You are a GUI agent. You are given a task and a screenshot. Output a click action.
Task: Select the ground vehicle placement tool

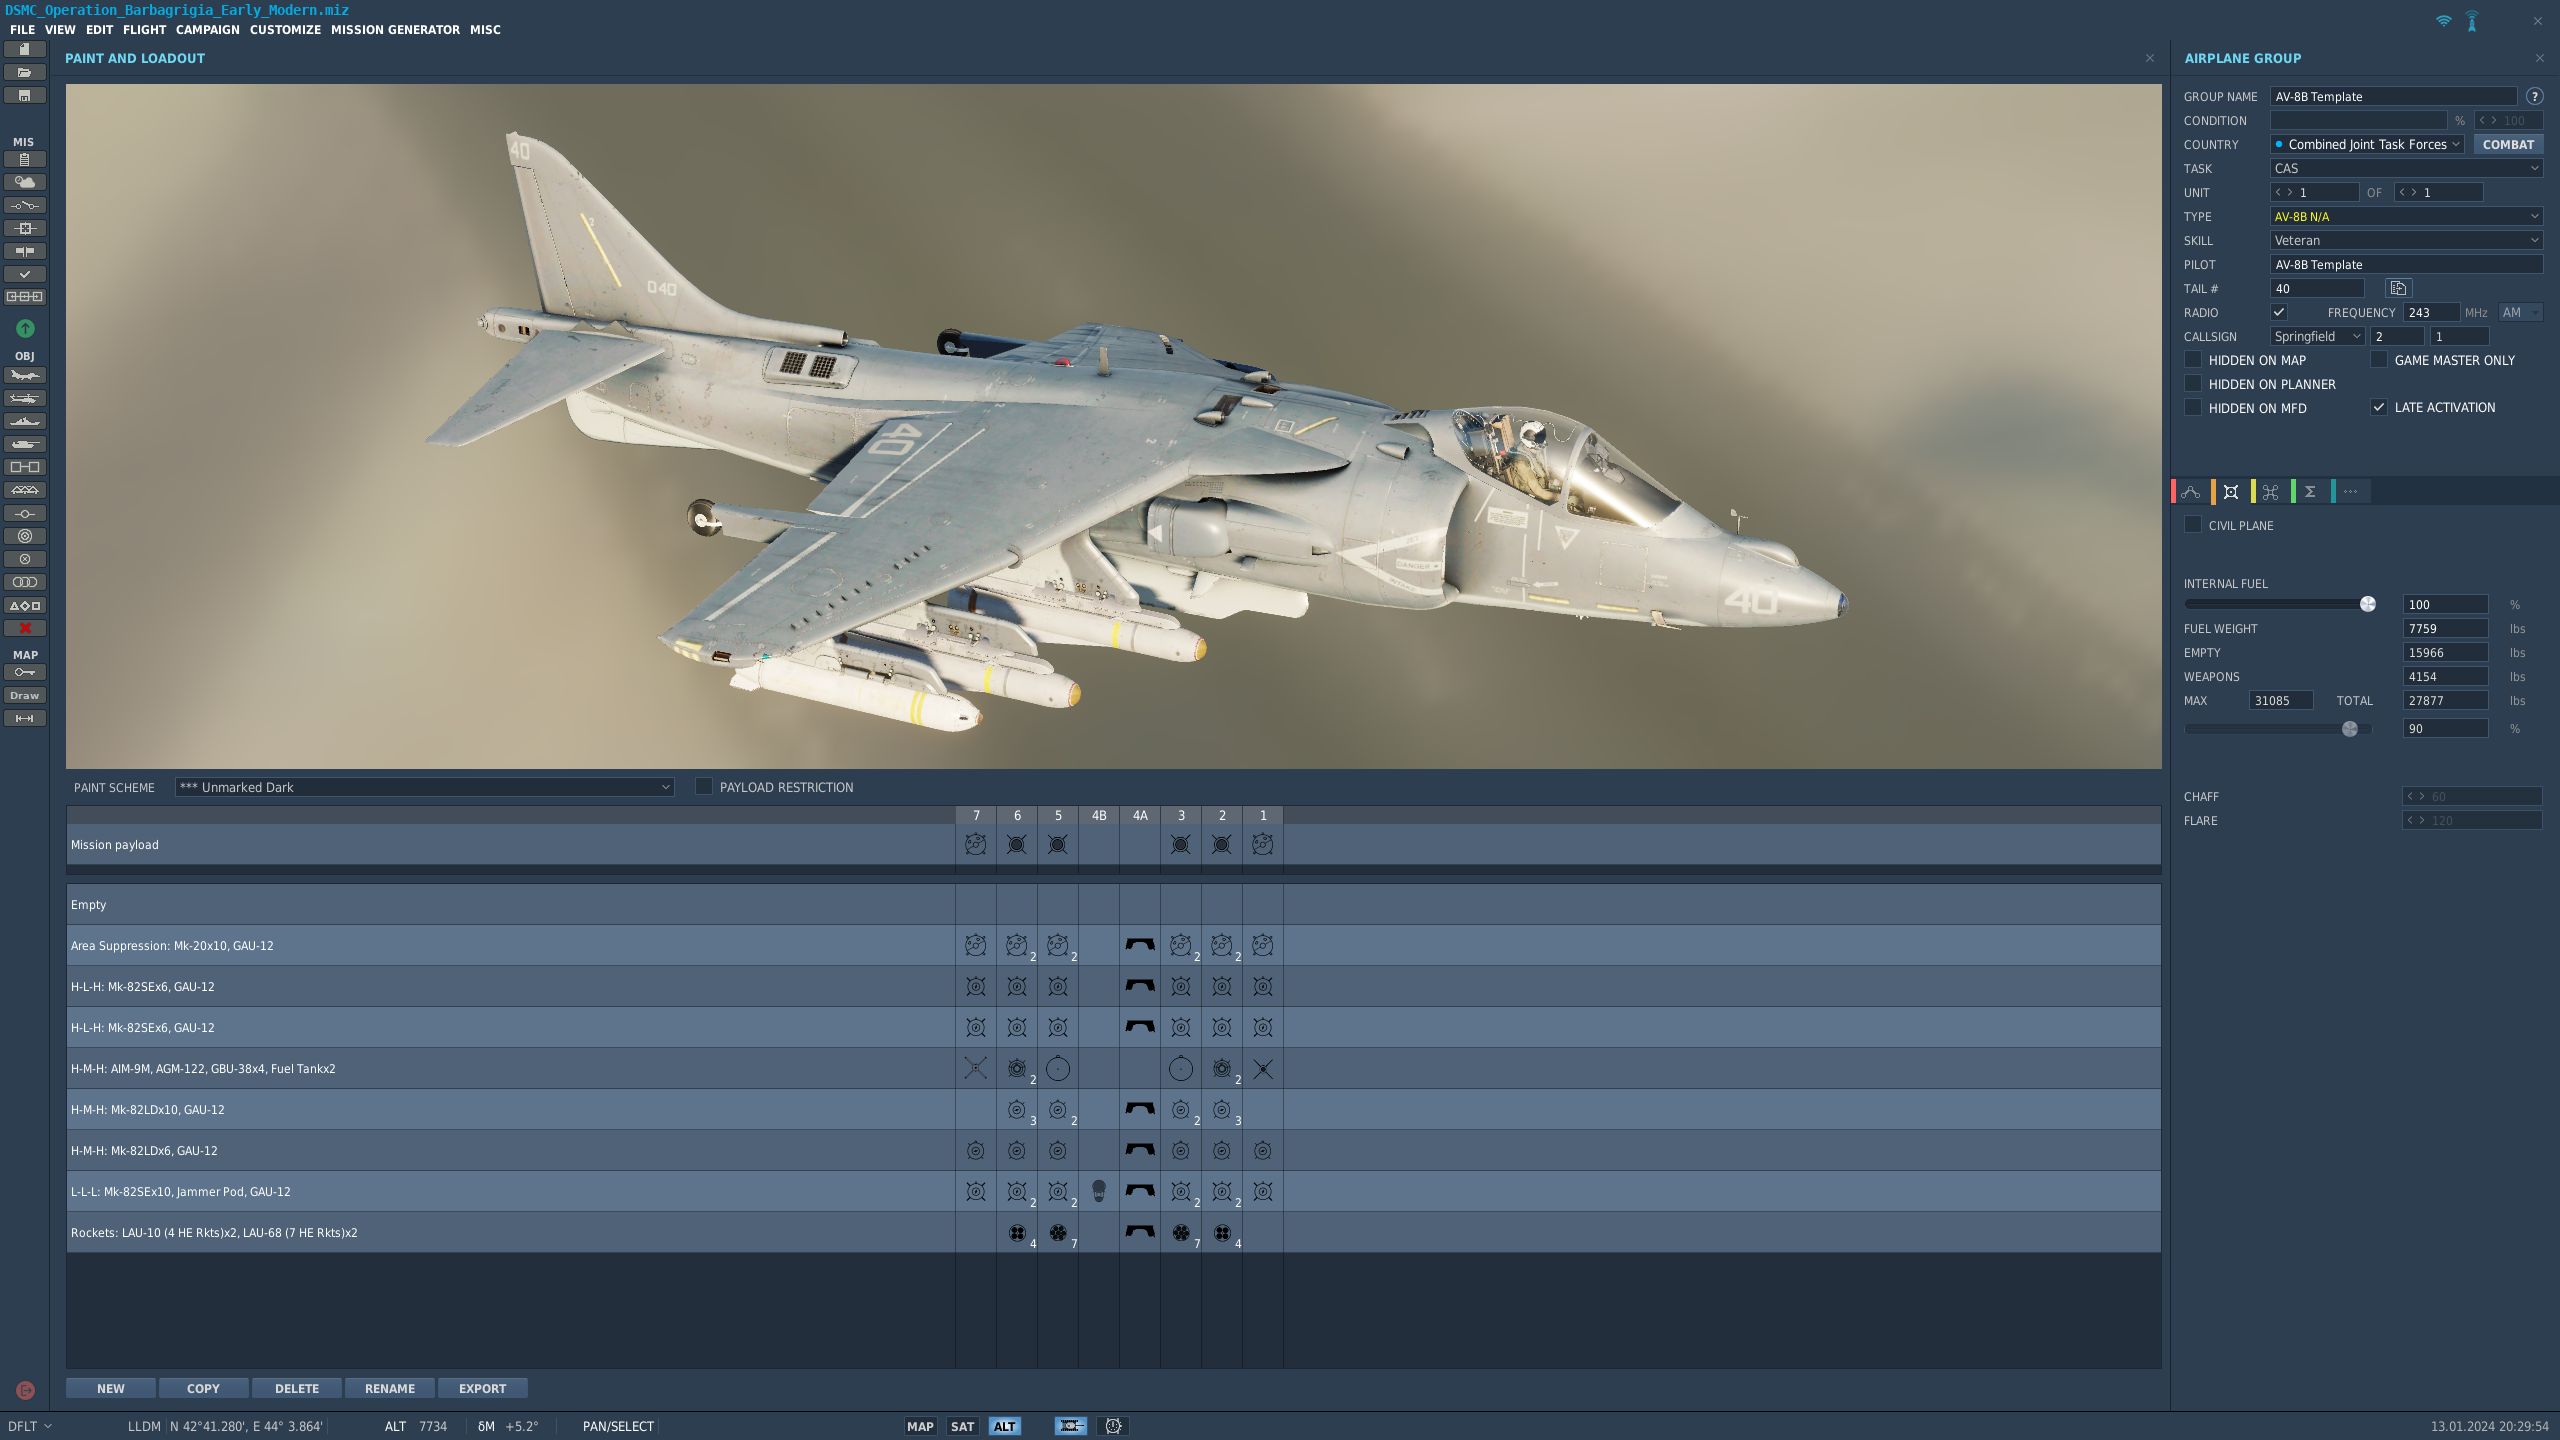point(25,444)
